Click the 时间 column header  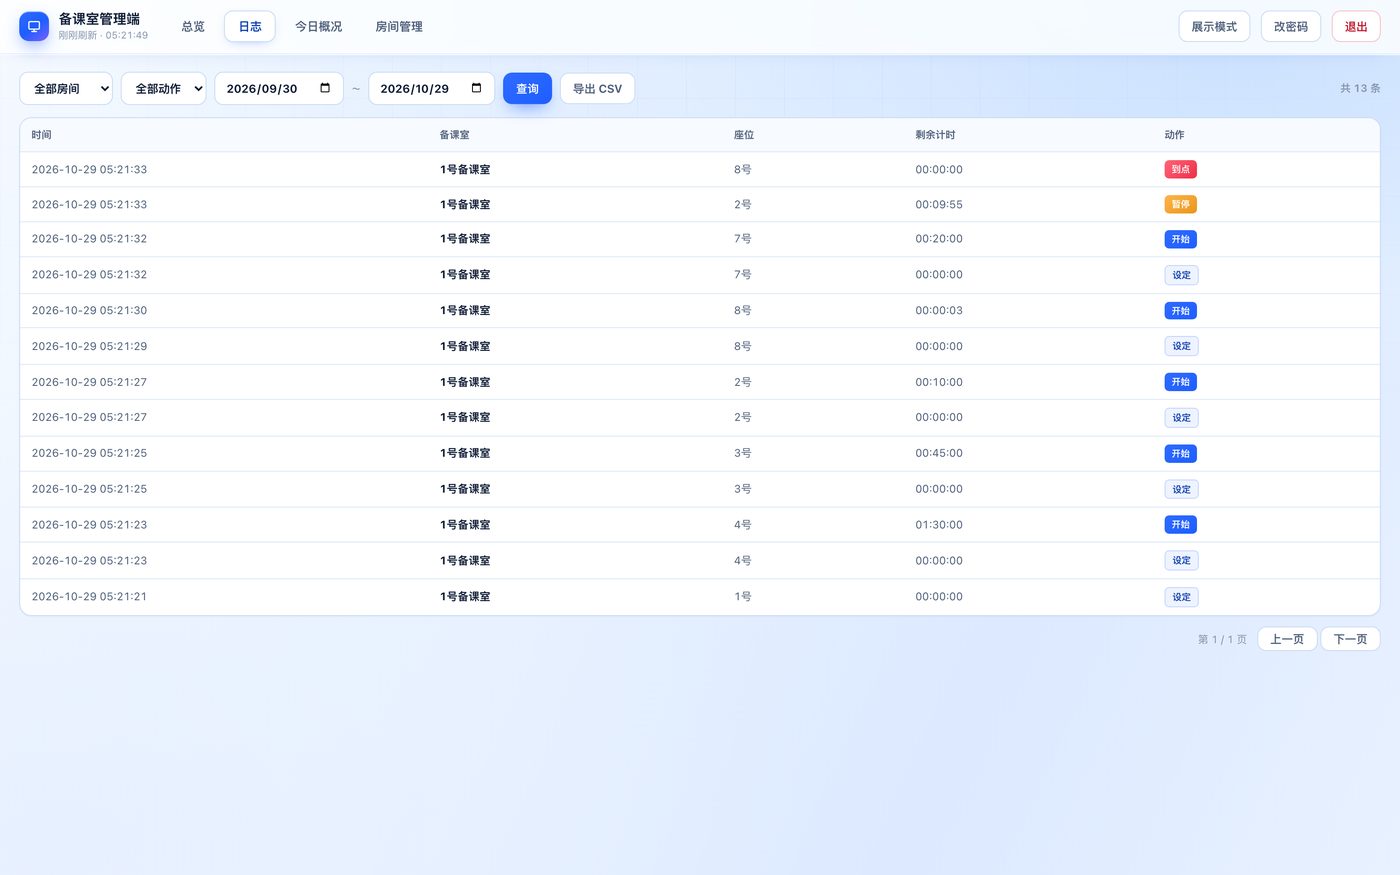pyautogui.click(x=41, y=135)
